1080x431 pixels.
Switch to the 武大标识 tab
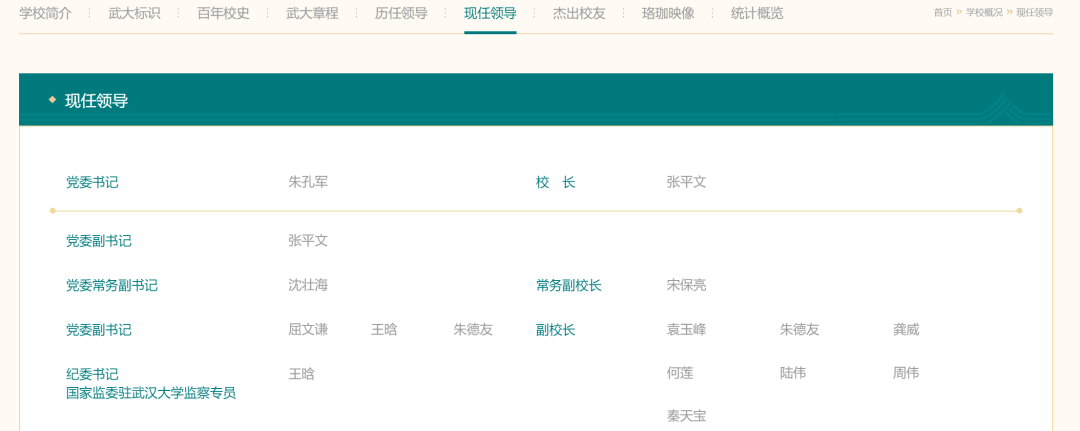(x=134, y=13)
